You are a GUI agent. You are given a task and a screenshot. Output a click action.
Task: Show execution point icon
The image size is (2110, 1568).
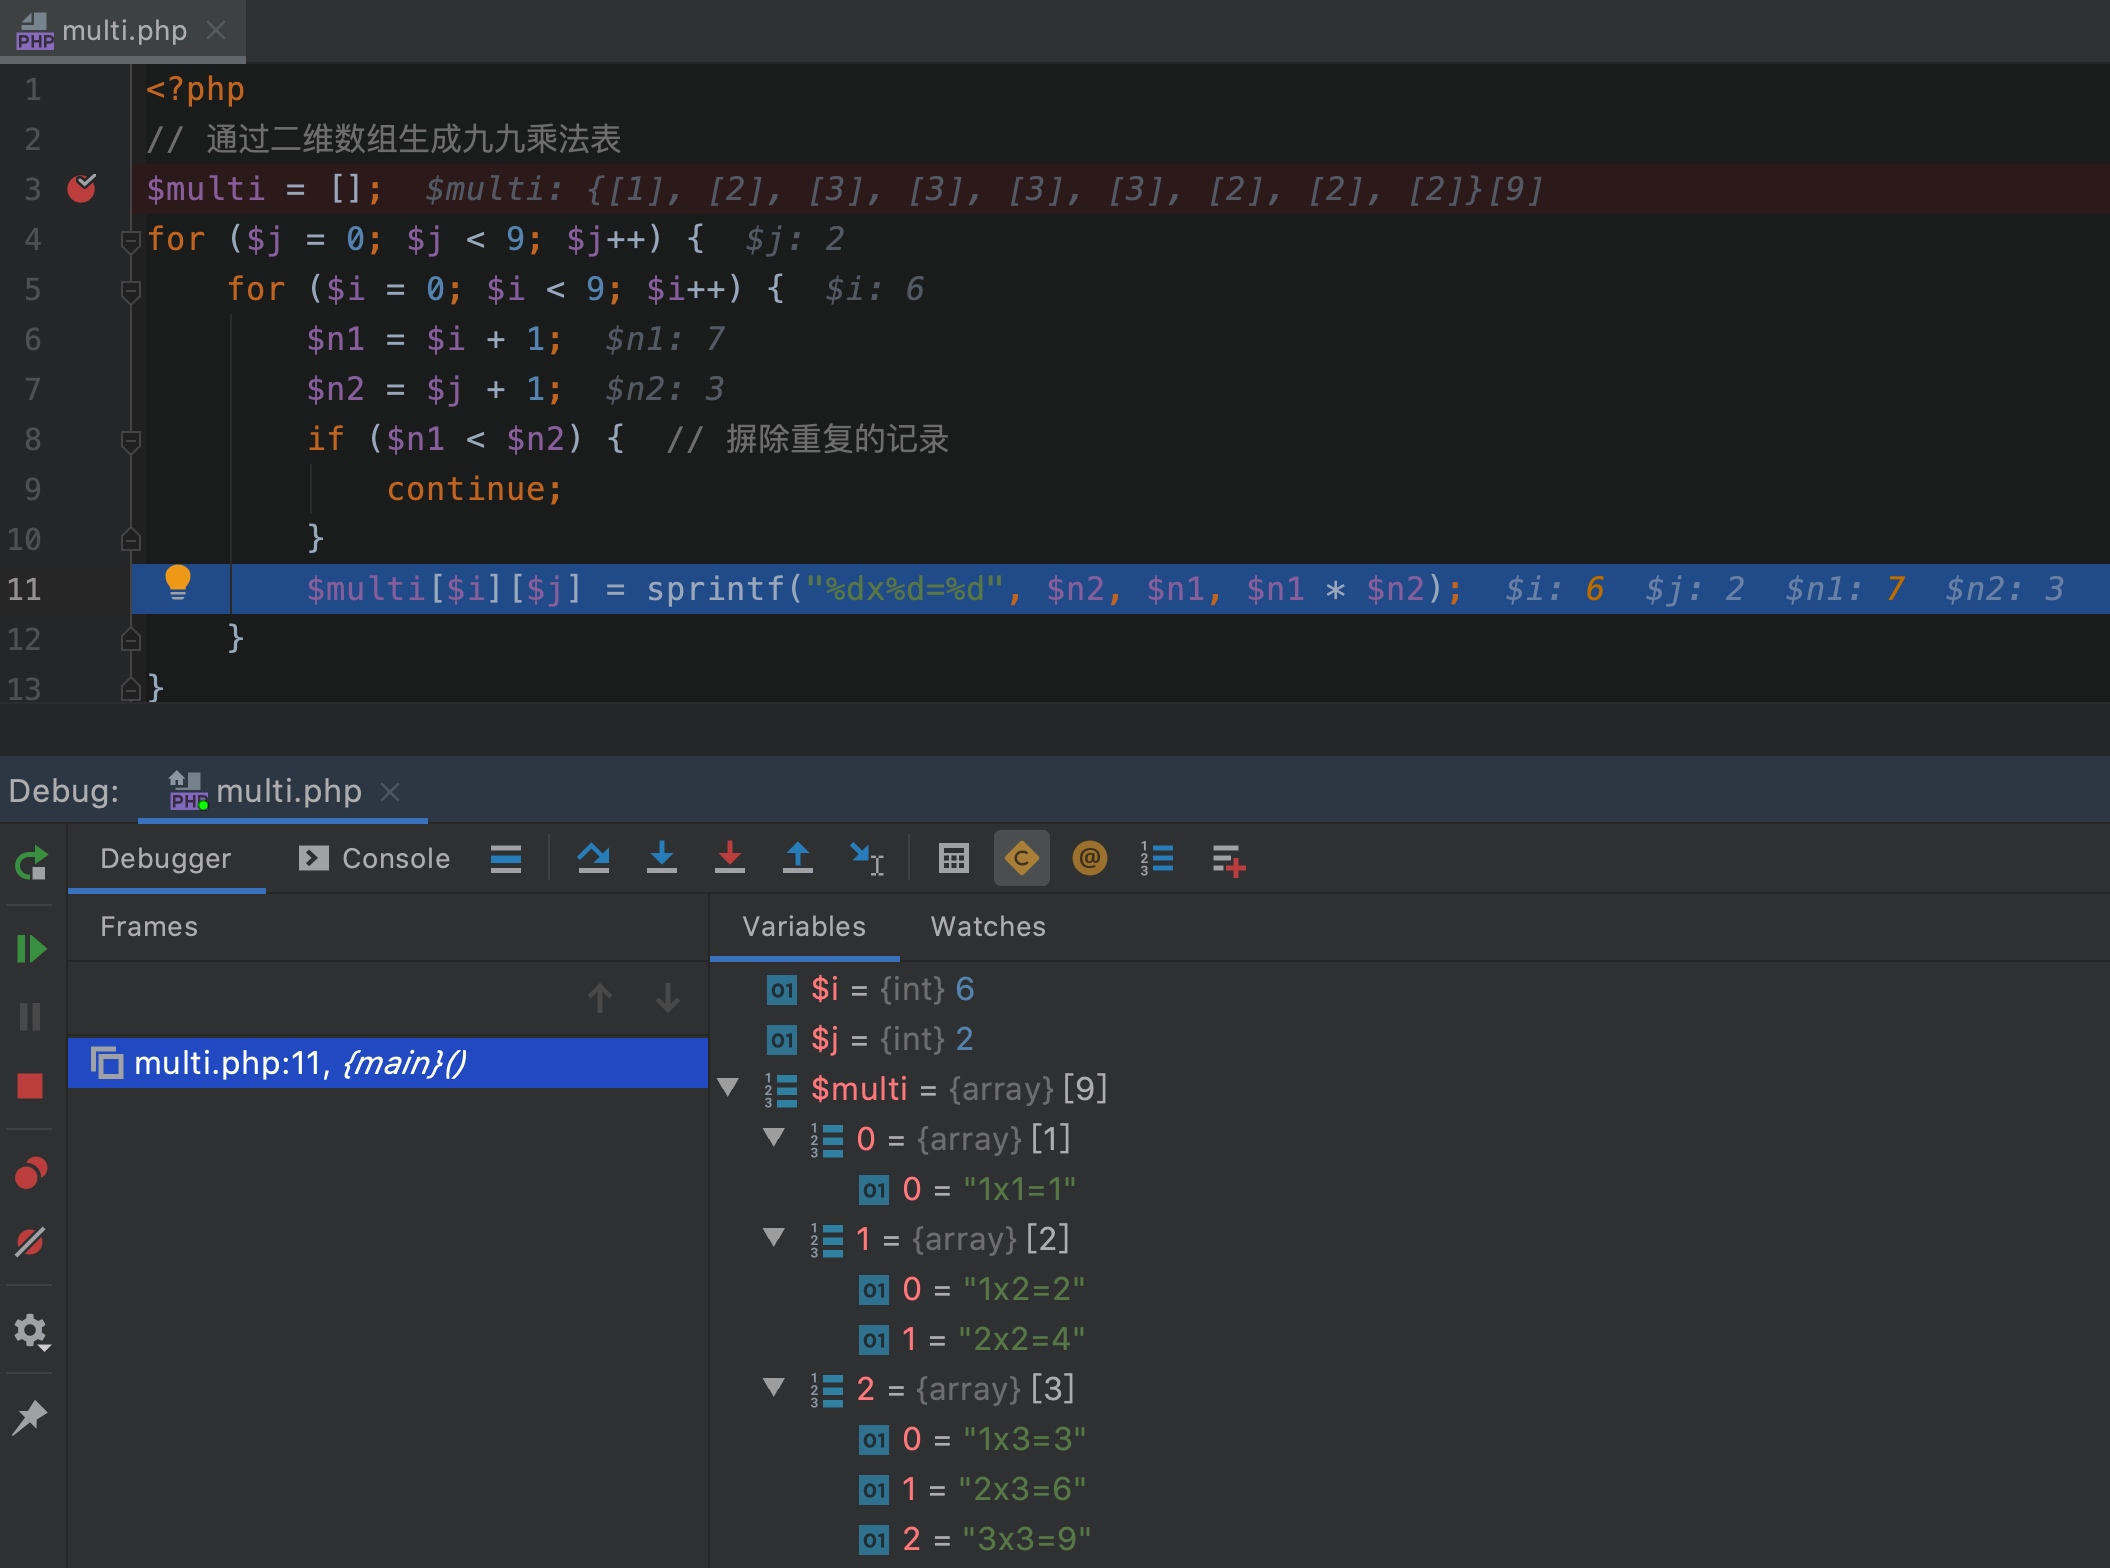(x=506, y=859)
